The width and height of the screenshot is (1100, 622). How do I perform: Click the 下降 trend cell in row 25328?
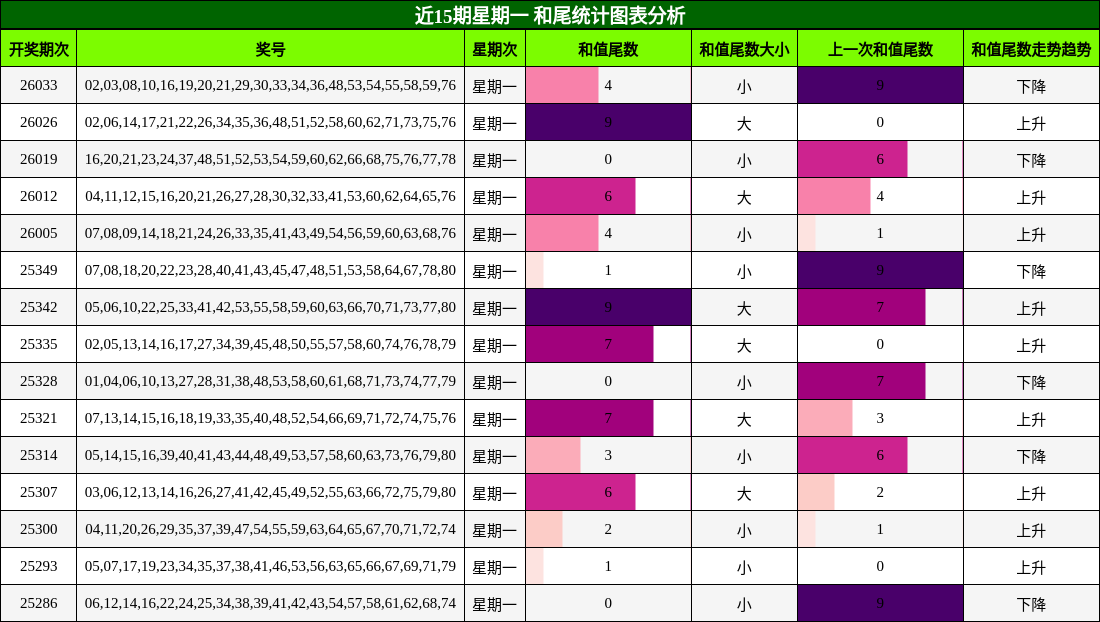pyautogui.click(x=1031, y=382)
